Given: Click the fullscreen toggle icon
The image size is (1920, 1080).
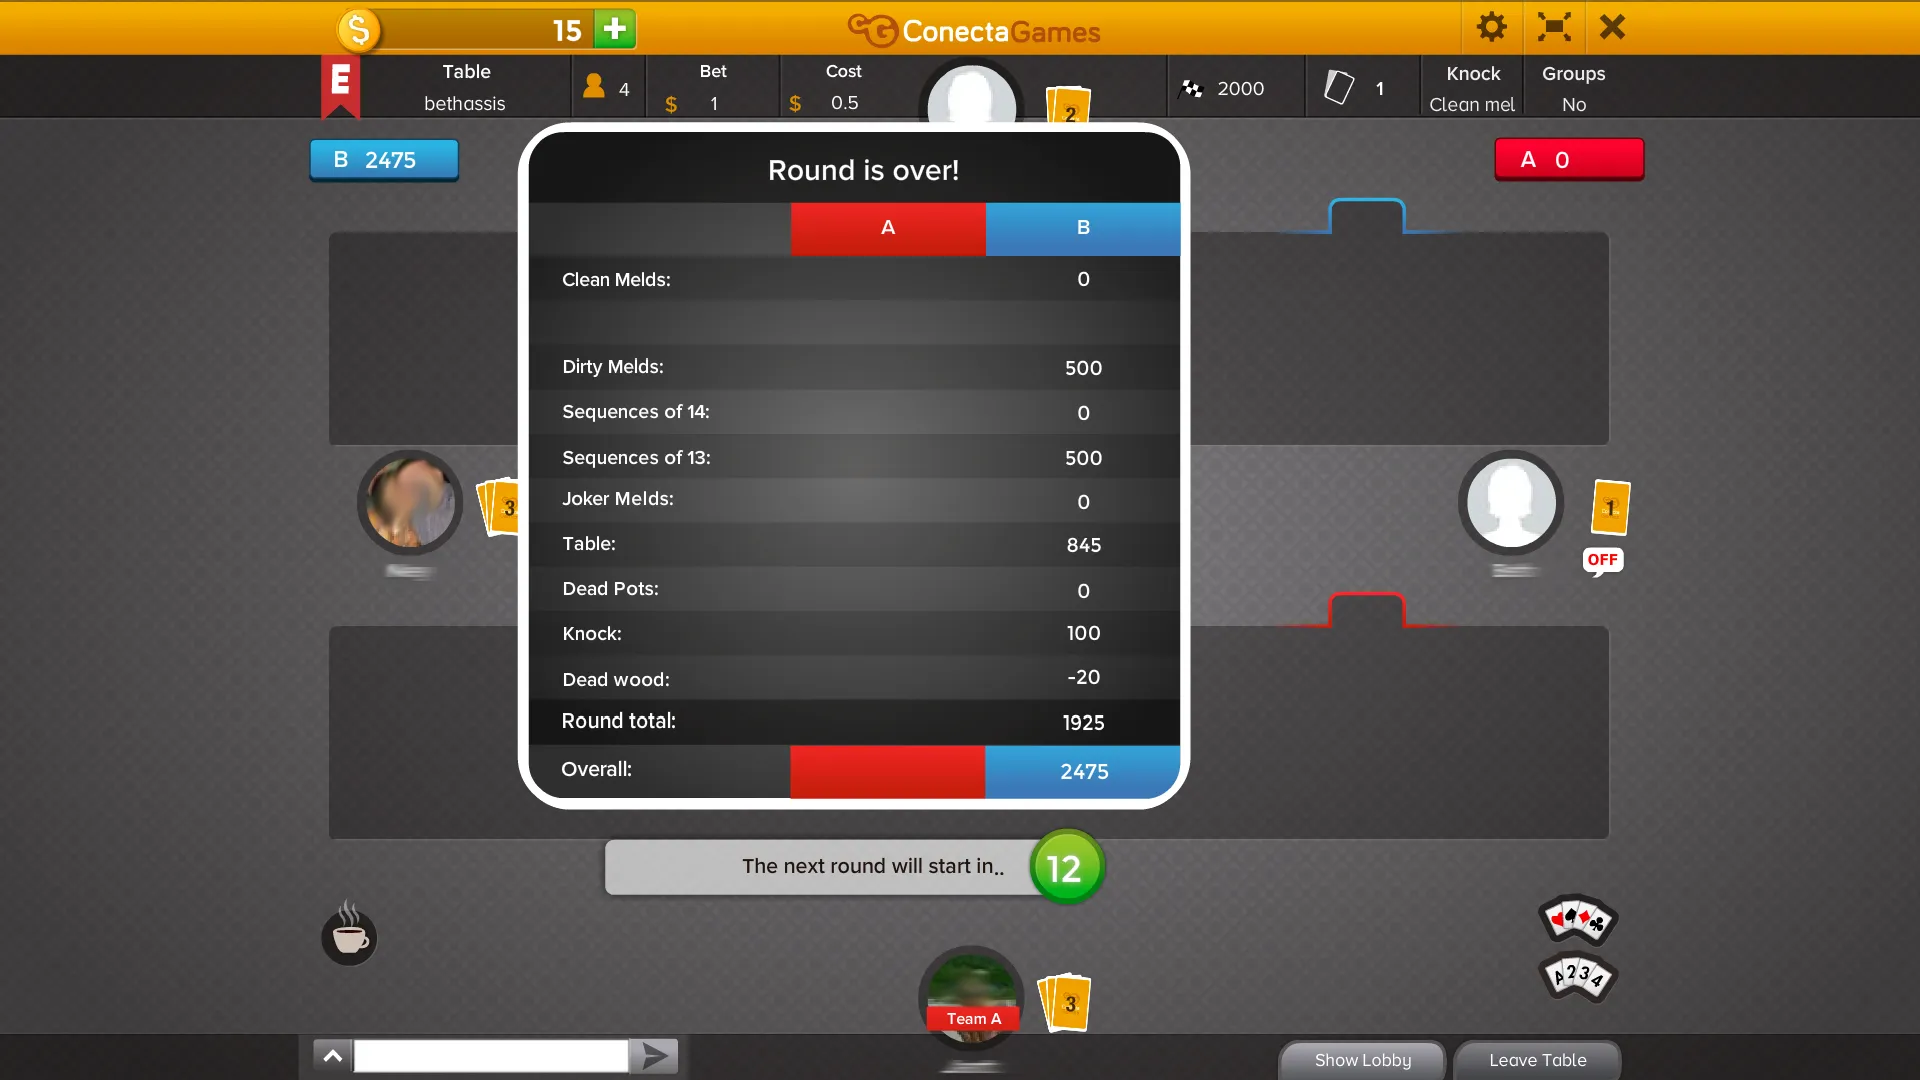Looking at the screenshot, I should point(1551,28).
